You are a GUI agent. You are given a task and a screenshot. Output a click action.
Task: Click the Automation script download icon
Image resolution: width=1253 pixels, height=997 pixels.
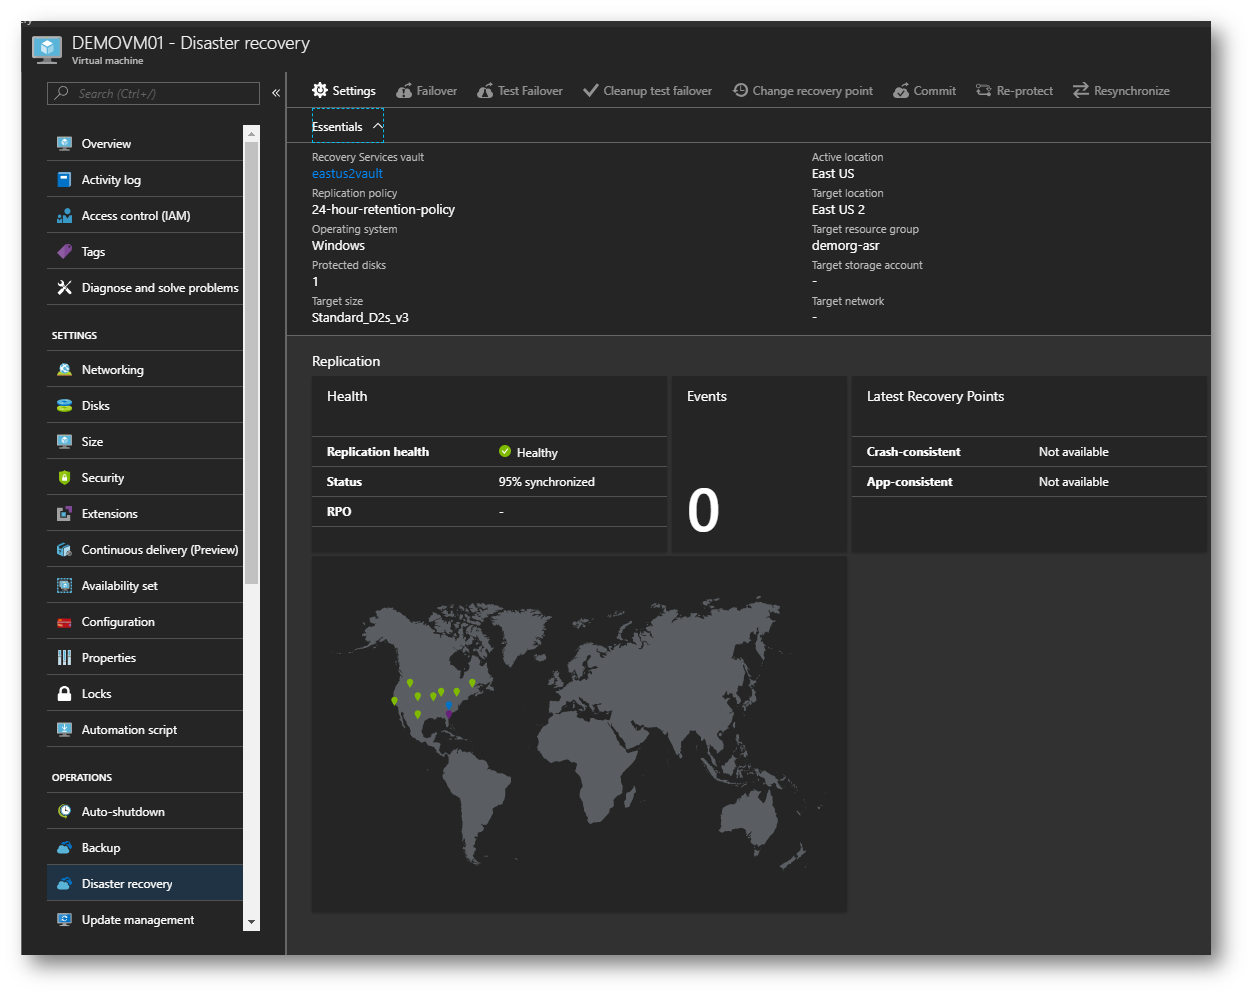coord(64,729)
